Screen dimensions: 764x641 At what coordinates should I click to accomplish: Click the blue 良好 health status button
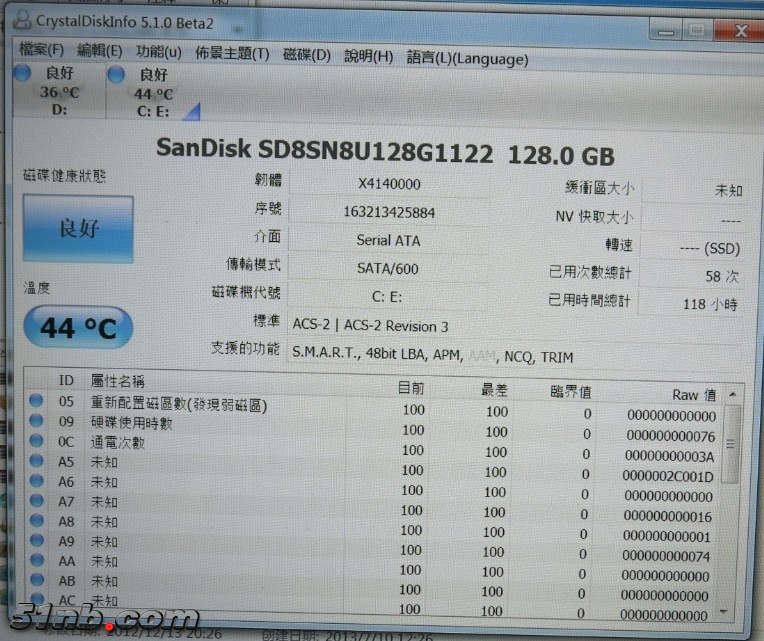pyautogui.click(x=78, y=229)
